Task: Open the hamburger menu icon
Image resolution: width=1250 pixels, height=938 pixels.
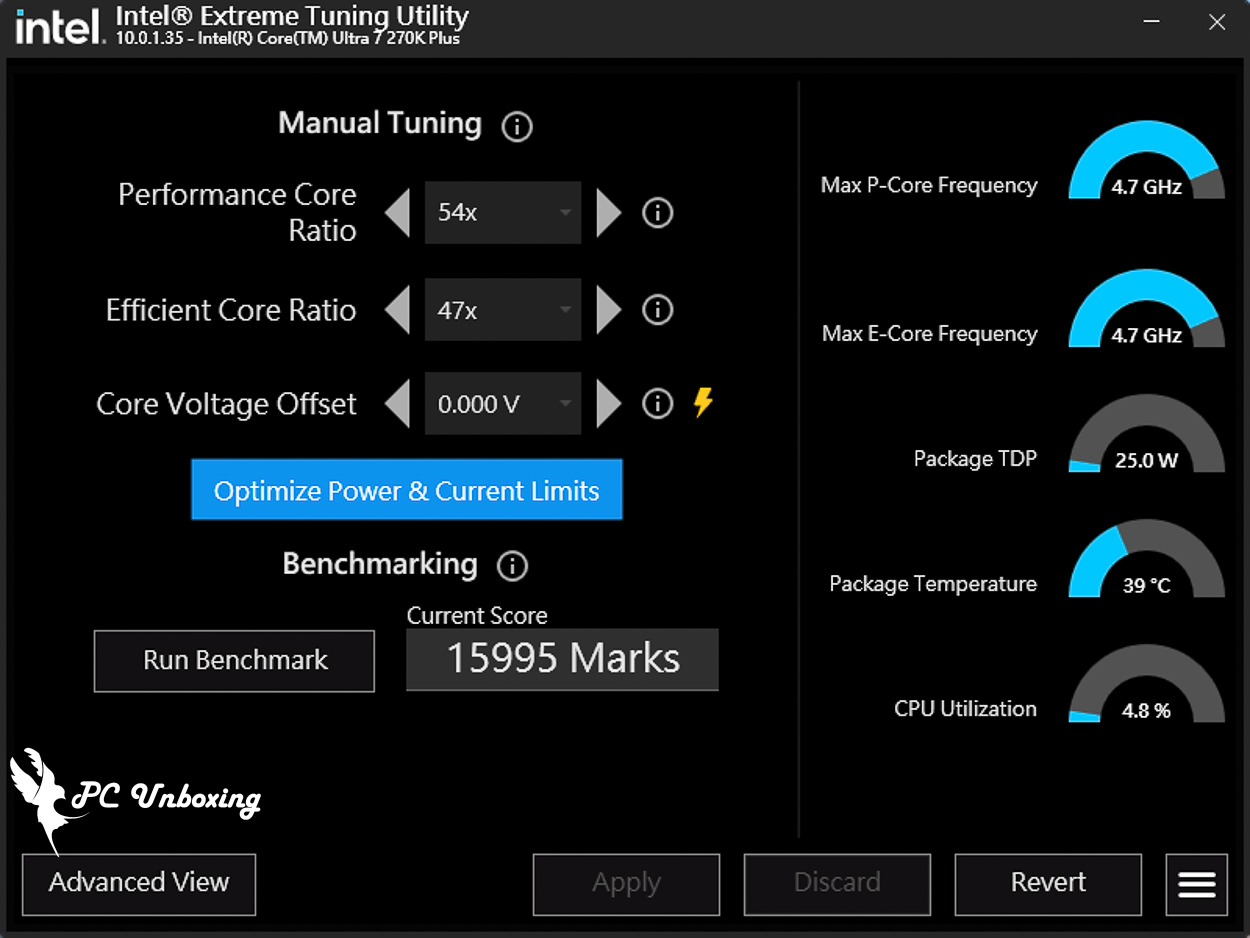Action: coord(1196,884)
